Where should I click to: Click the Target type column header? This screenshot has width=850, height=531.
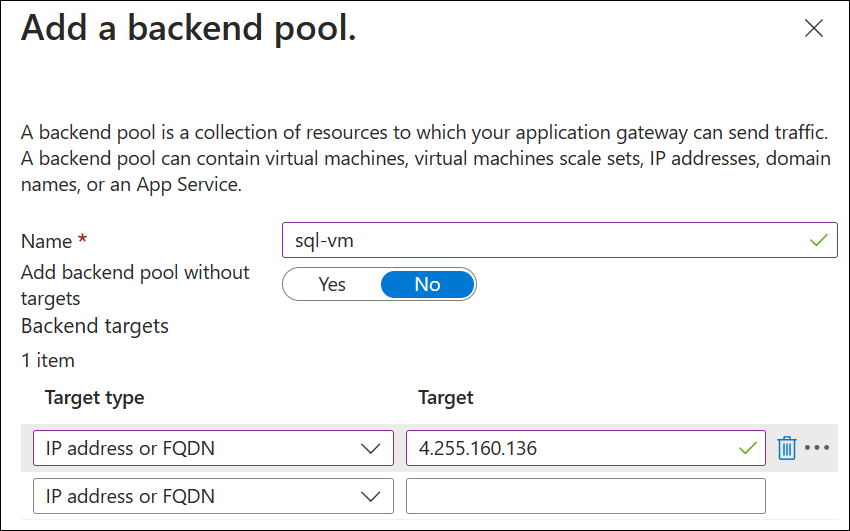95,398
